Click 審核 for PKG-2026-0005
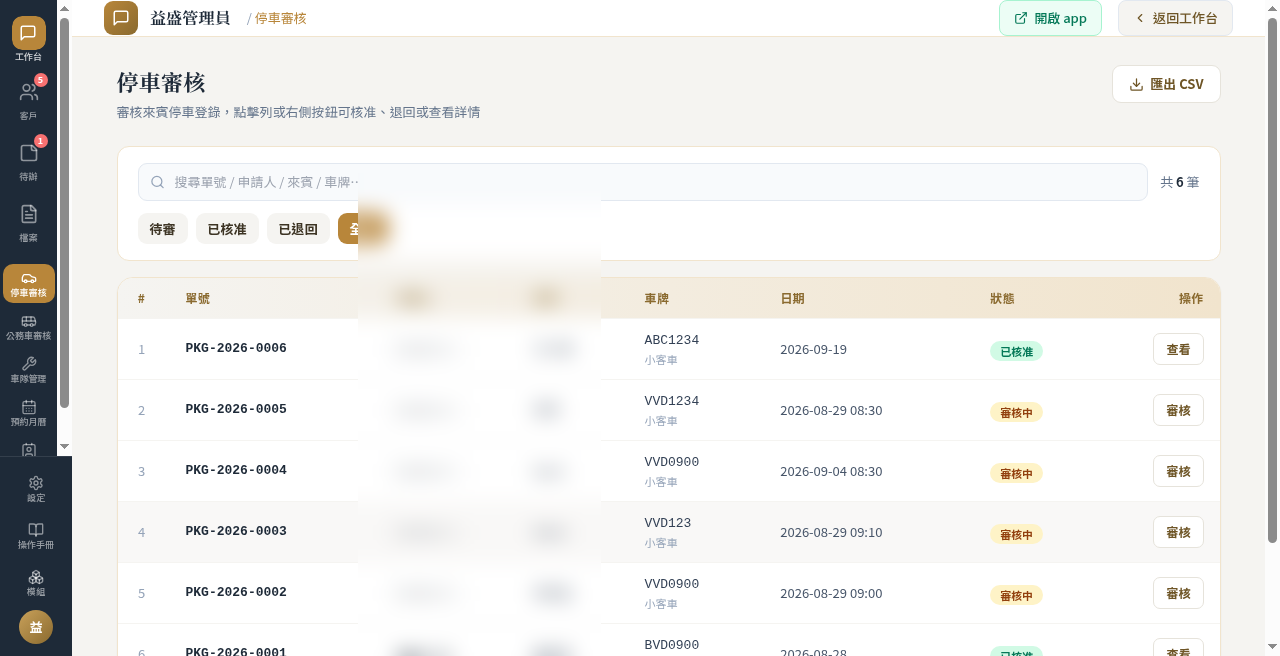Image resolution: width=1280 pixels, height=656 pixels. point(1178,410)
